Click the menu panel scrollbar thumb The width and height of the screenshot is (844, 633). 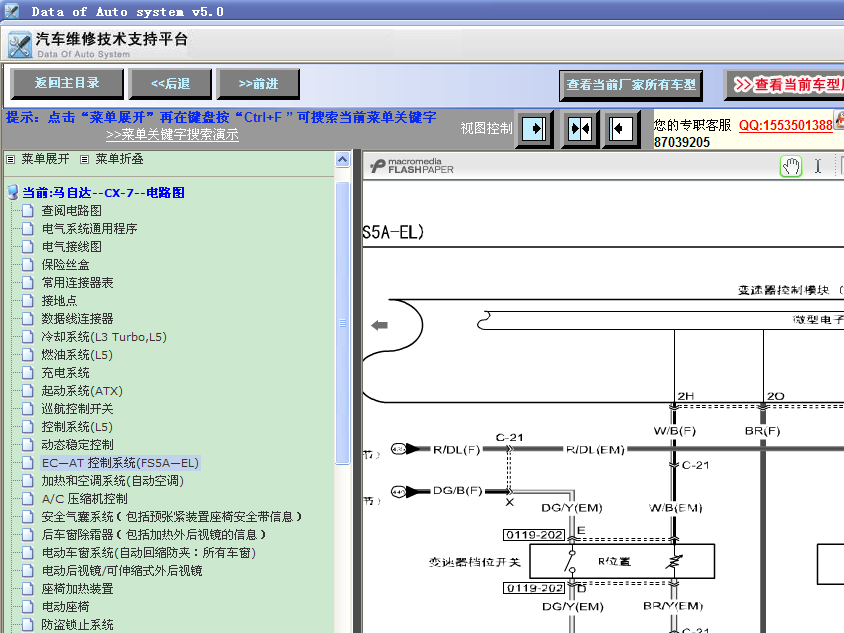(x=342, y=323)
